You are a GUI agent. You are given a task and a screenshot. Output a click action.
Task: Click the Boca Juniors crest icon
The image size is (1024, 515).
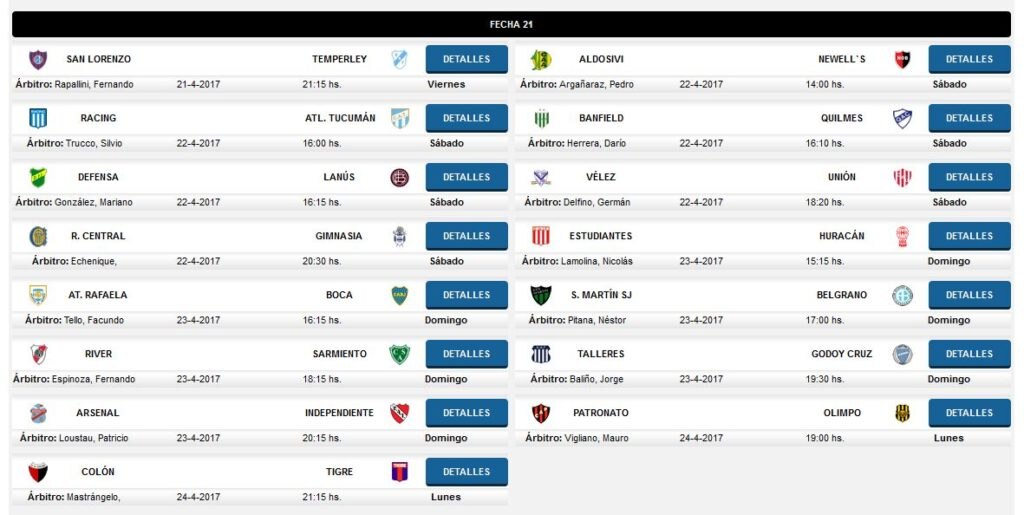click(x=400, y=296)
